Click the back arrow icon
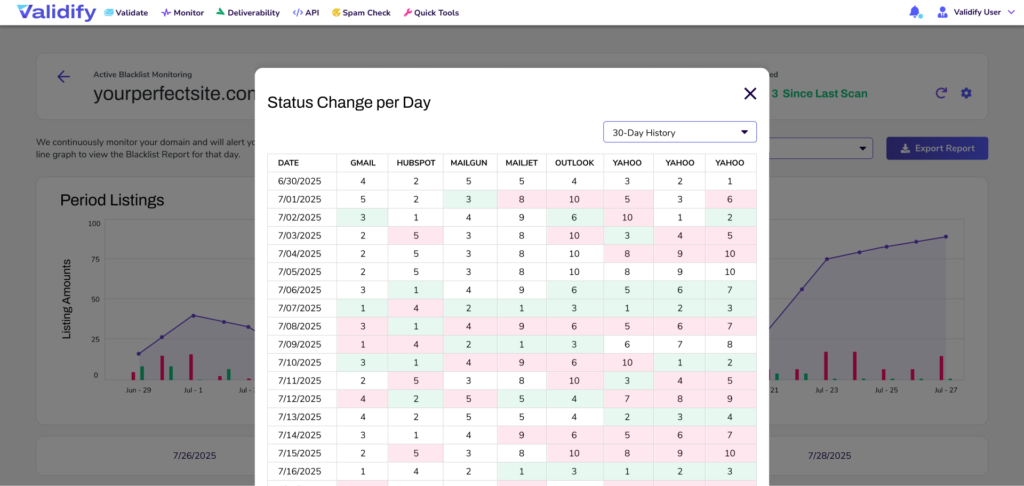 [64, 77]
